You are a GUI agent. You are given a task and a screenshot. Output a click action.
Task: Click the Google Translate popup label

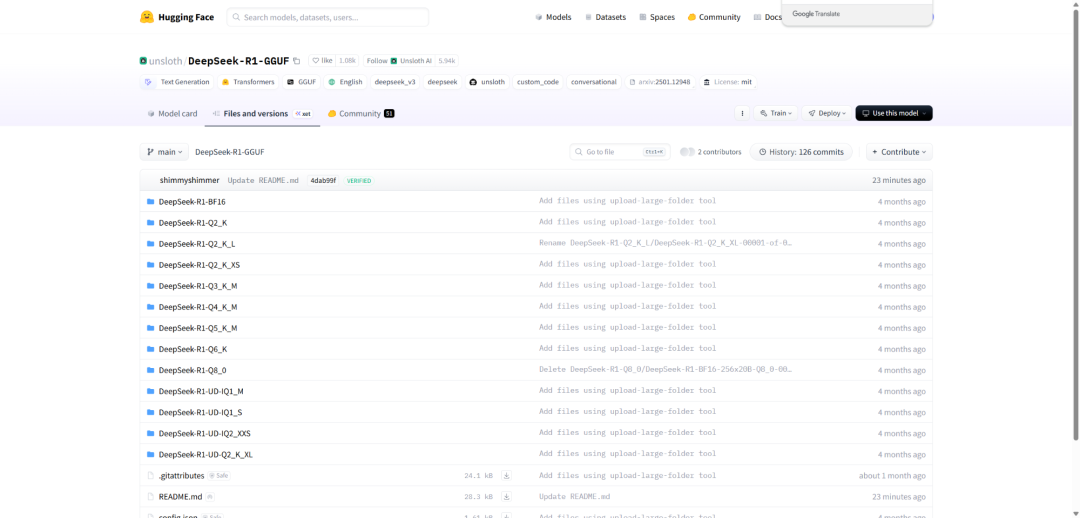pos(816,14)
